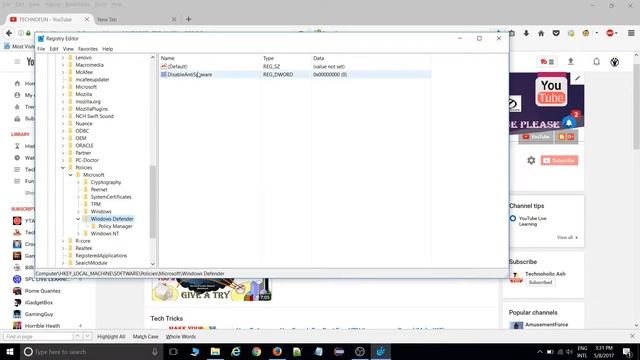Image resolution: width=640 pixels, height=360 pixels.
Task: Select the PC-Doctor key
Action: (87, 160)
